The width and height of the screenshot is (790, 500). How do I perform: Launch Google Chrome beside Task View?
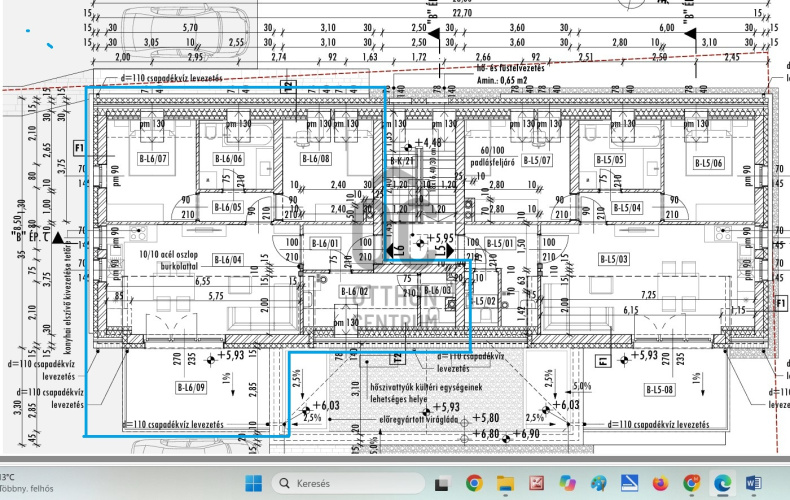coord(474,483)
